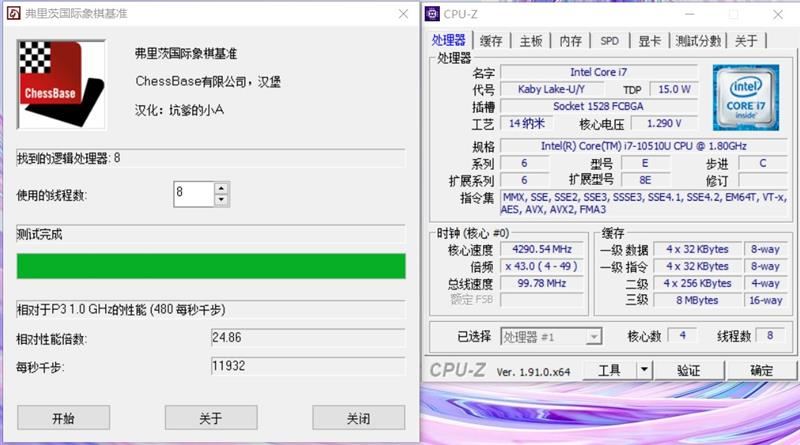Click the thread count '8' next to 线程数

[770, 335]
